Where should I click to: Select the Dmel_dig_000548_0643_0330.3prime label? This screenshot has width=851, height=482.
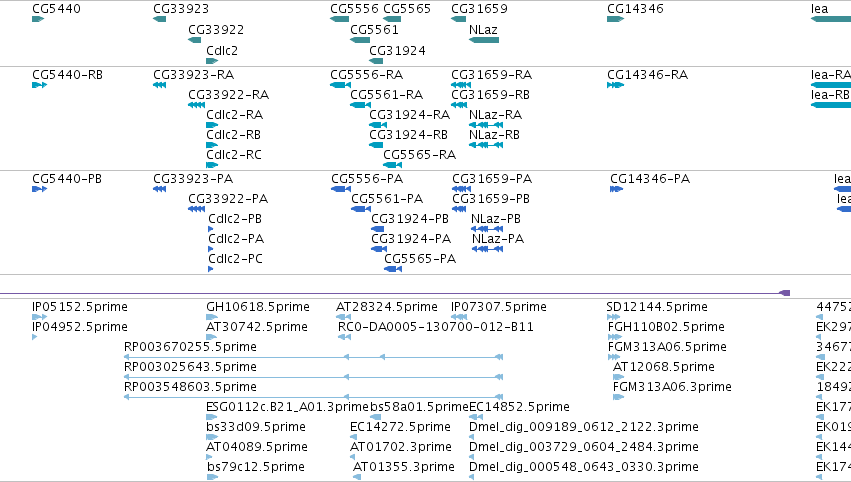coord(583,467)
